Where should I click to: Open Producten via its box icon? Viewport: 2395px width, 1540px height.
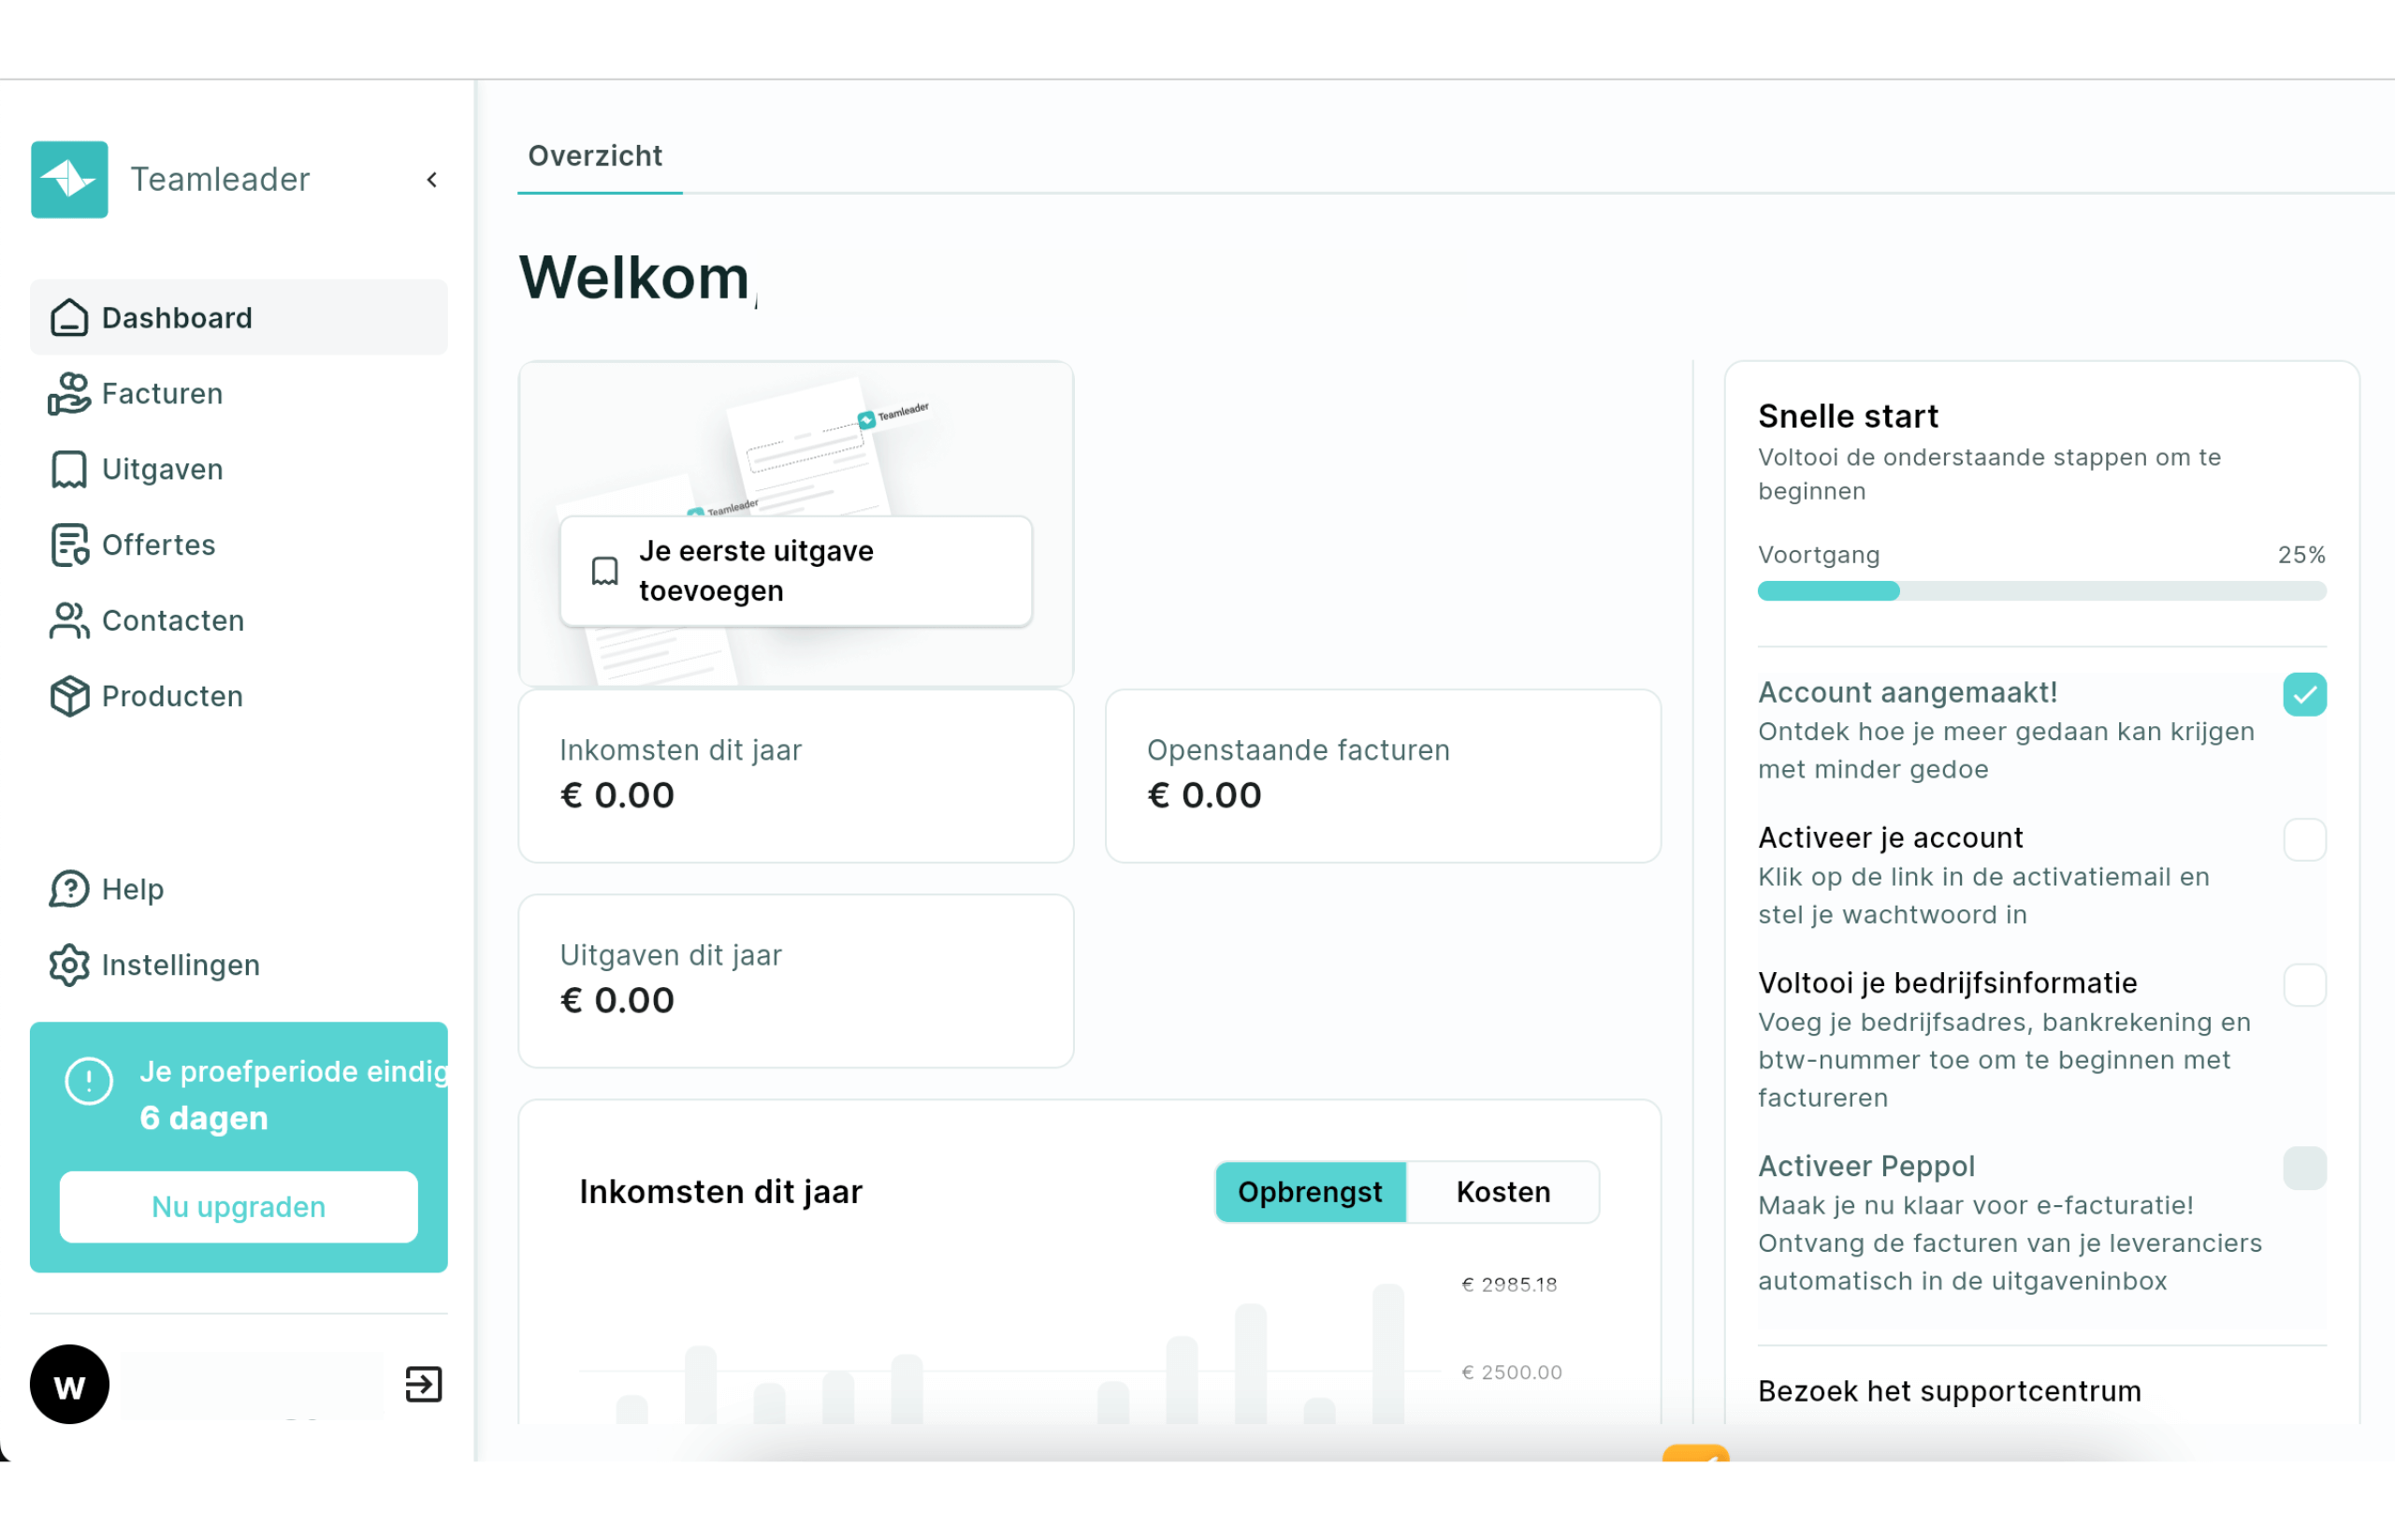69,696
